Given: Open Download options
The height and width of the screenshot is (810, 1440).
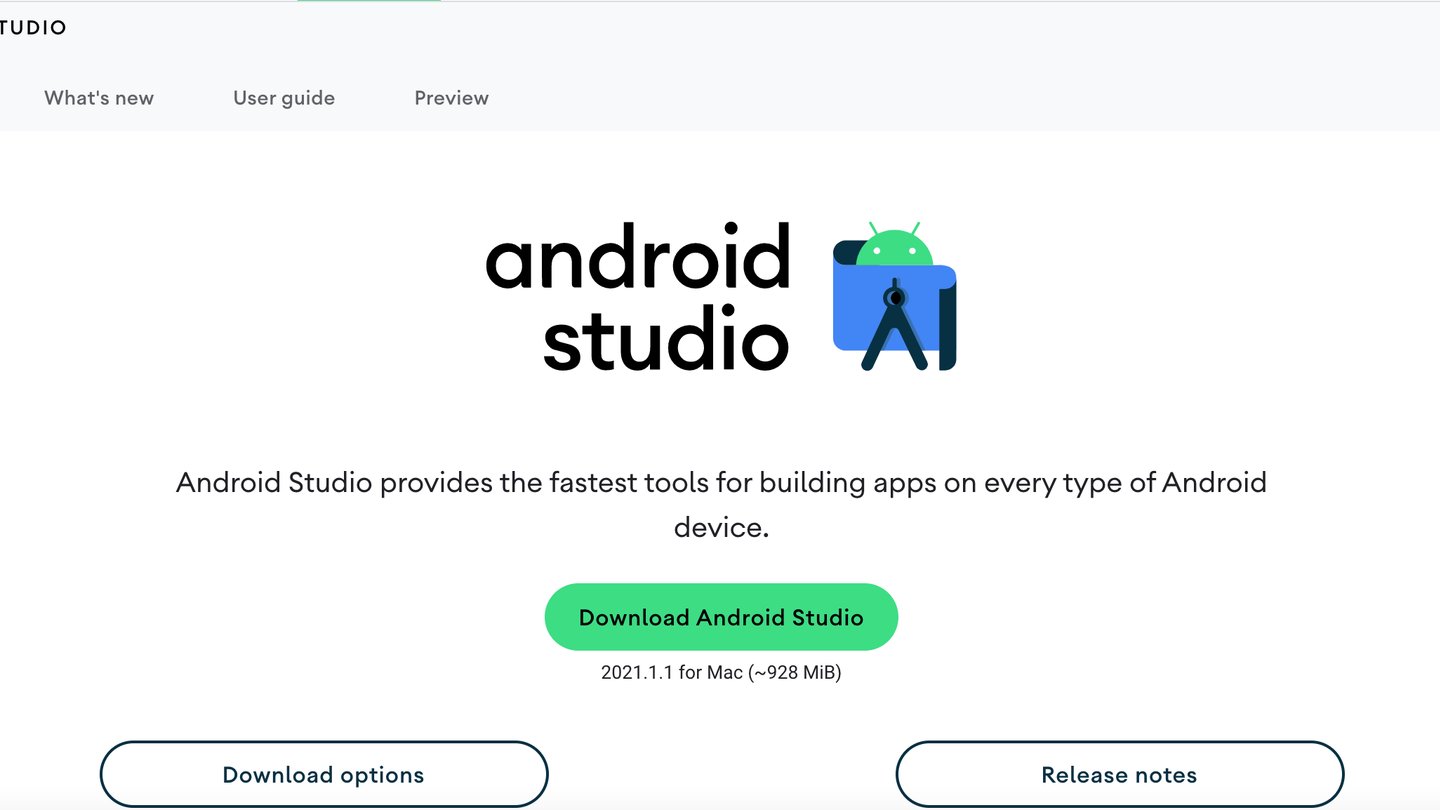Looking at the screenshot, I should click(x=324, y=774).
